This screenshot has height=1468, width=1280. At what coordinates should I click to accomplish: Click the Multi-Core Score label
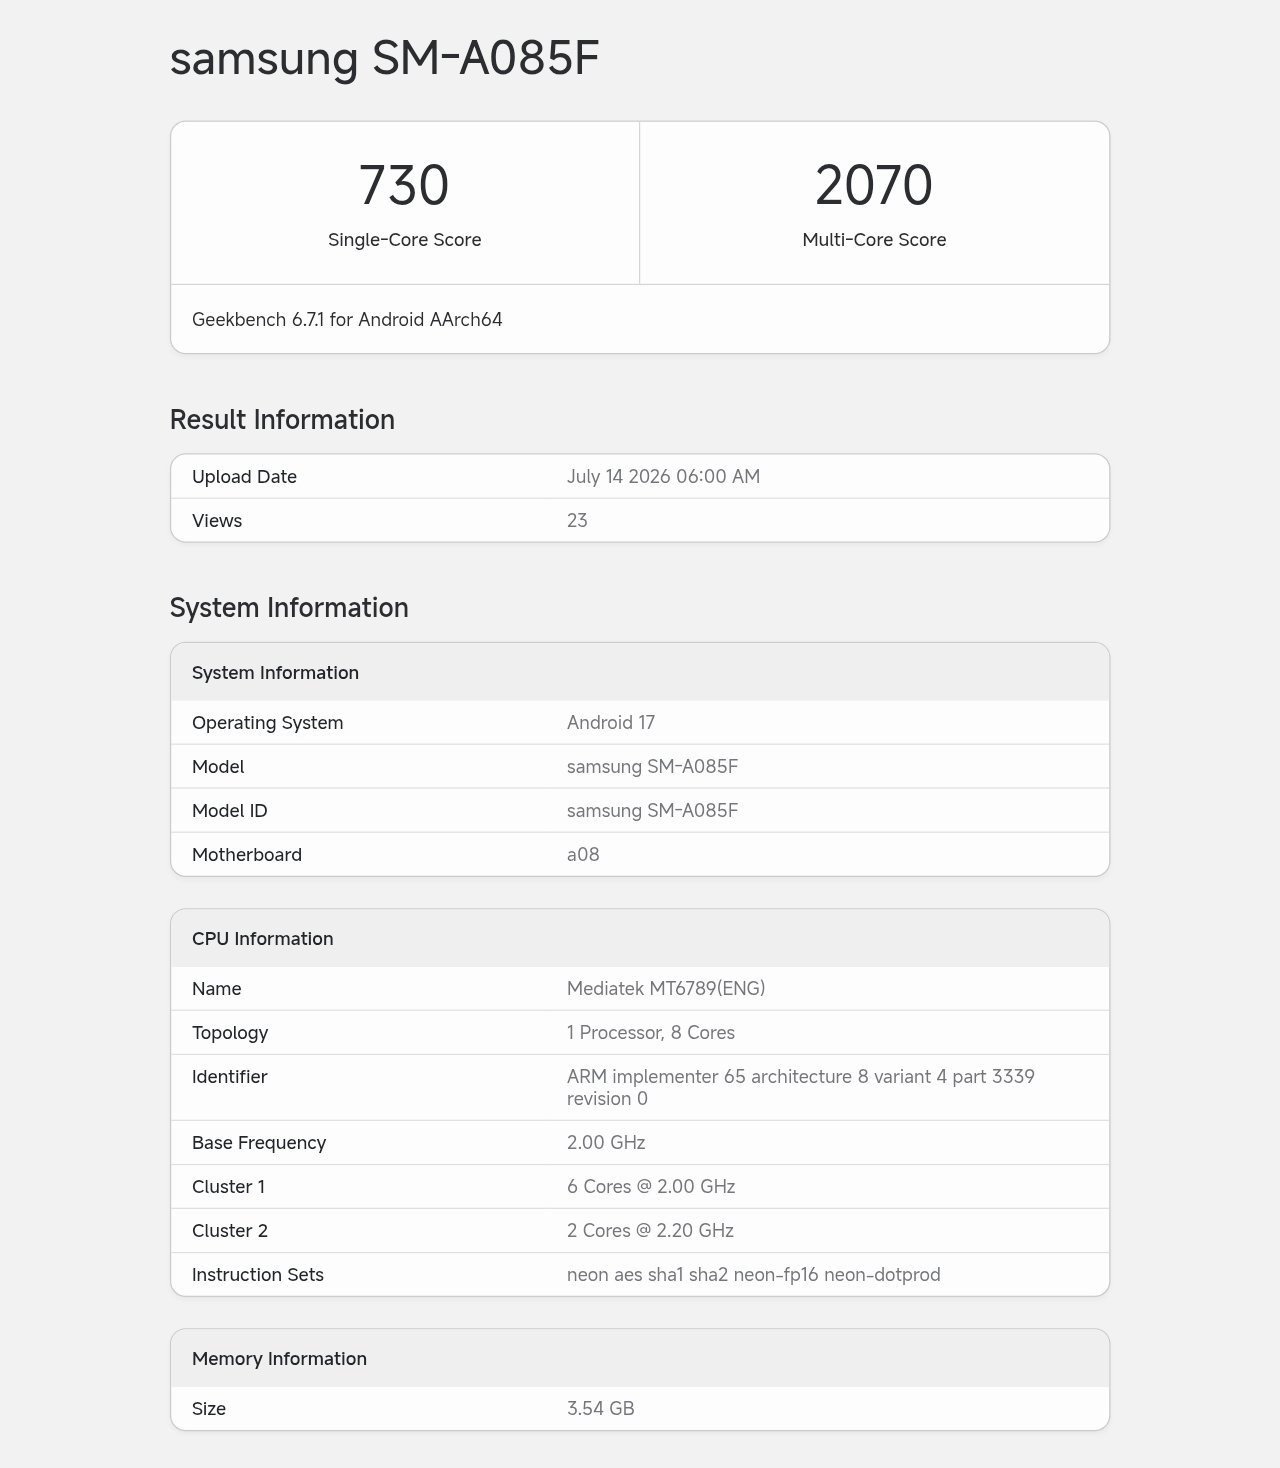point(874,240)
